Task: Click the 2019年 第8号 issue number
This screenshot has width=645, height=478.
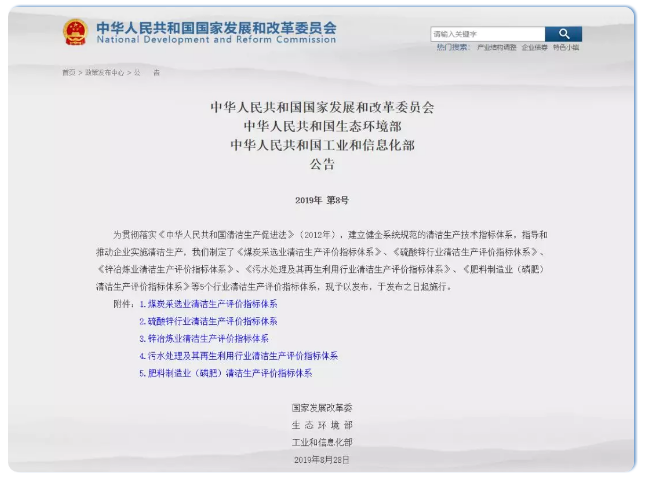Action: 322,201
